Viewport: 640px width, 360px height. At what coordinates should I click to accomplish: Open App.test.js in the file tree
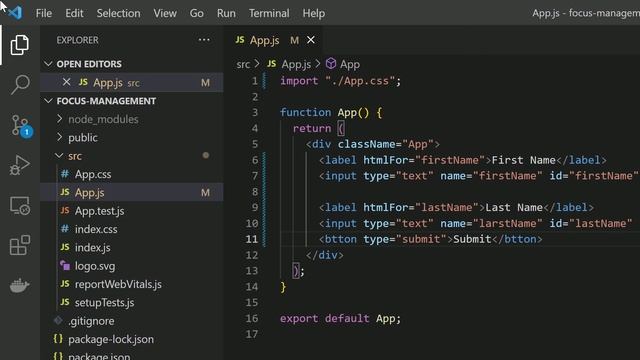click(99, 211)
